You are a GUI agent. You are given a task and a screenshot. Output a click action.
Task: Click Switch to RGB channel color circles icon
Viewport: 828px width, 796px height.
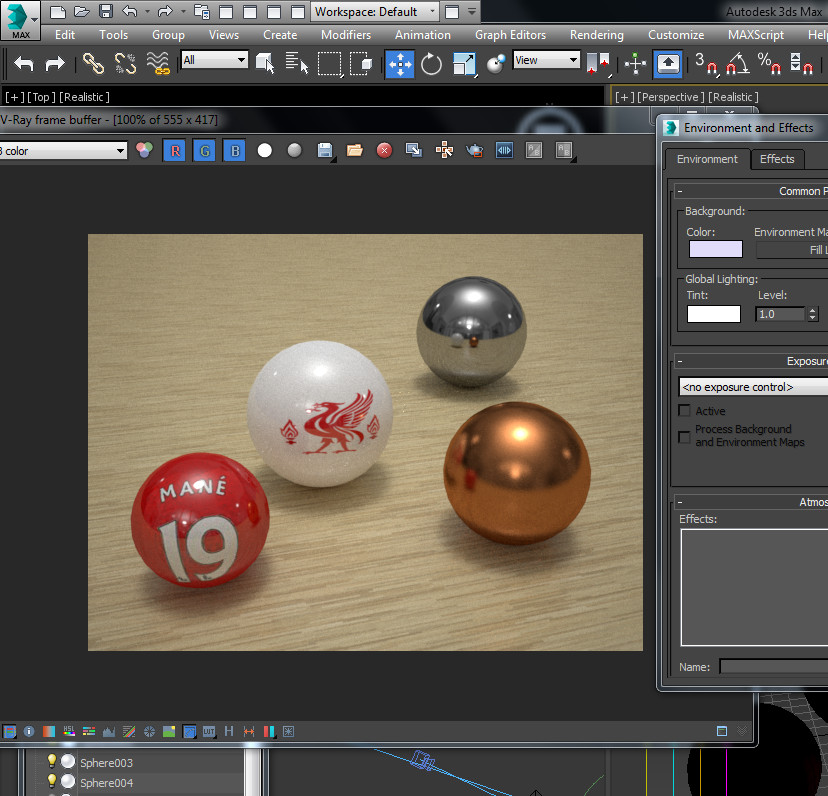pyautogui.click(x=144, y=151)
